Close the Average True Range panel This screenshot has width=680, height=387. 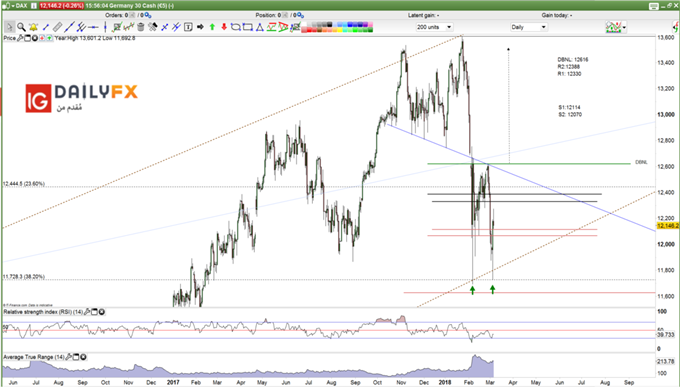pyautogui.click(x=83, y=357)
